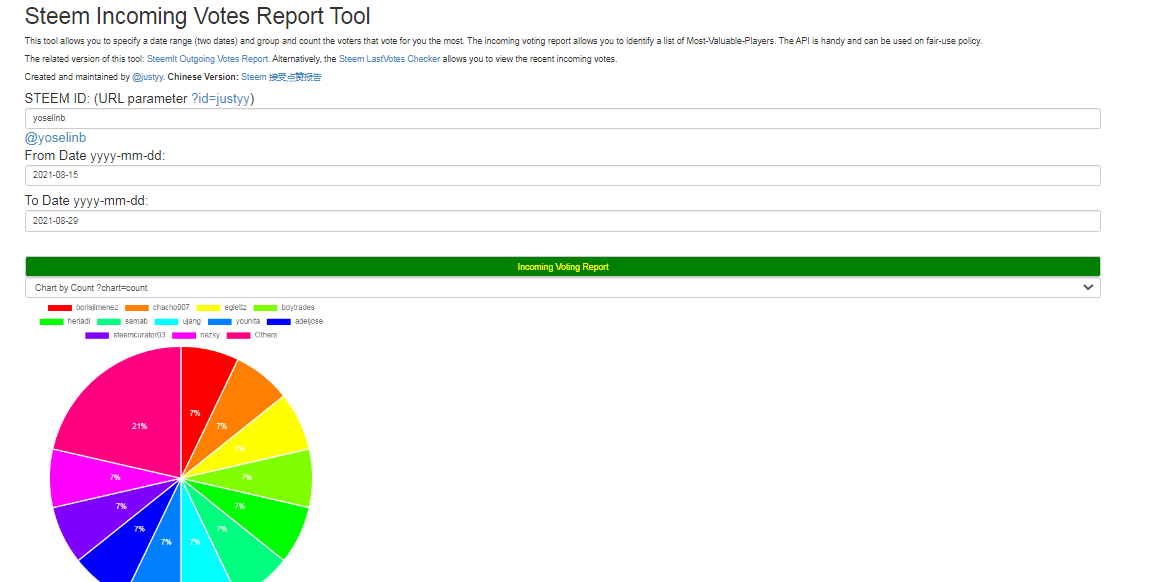Viewport: 1153px width, 582px height.
Task: Click the mint green samab legend swatch
Action: [x=109, y=322]
